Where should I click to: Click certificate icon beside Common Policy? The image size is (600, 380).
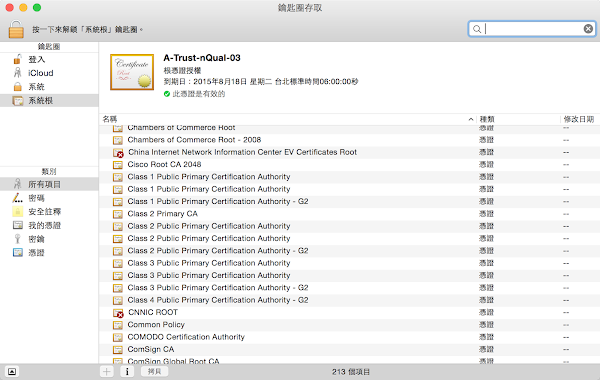pyautogui.click(x=117, y=325)
